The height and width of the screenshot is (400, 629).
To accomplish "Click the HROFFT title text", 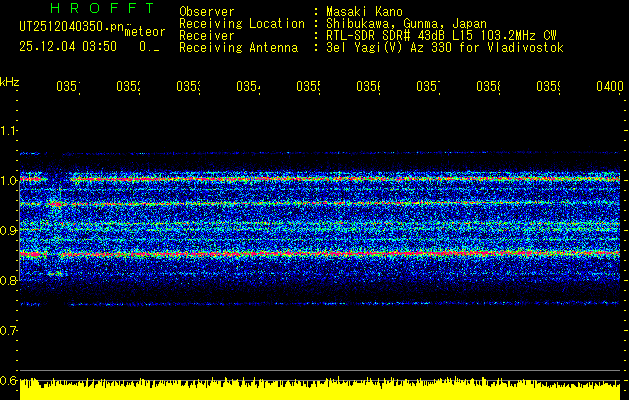I will tap(102, 8).
